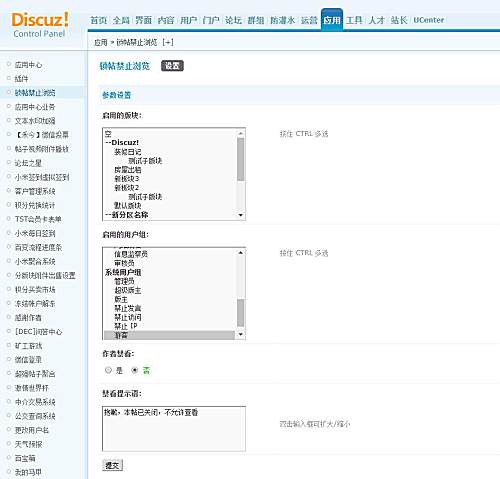Viewport: 500px width, 479px height.
Task: Click the Discuz! Control Panel logo
Action: pos(40,25)
